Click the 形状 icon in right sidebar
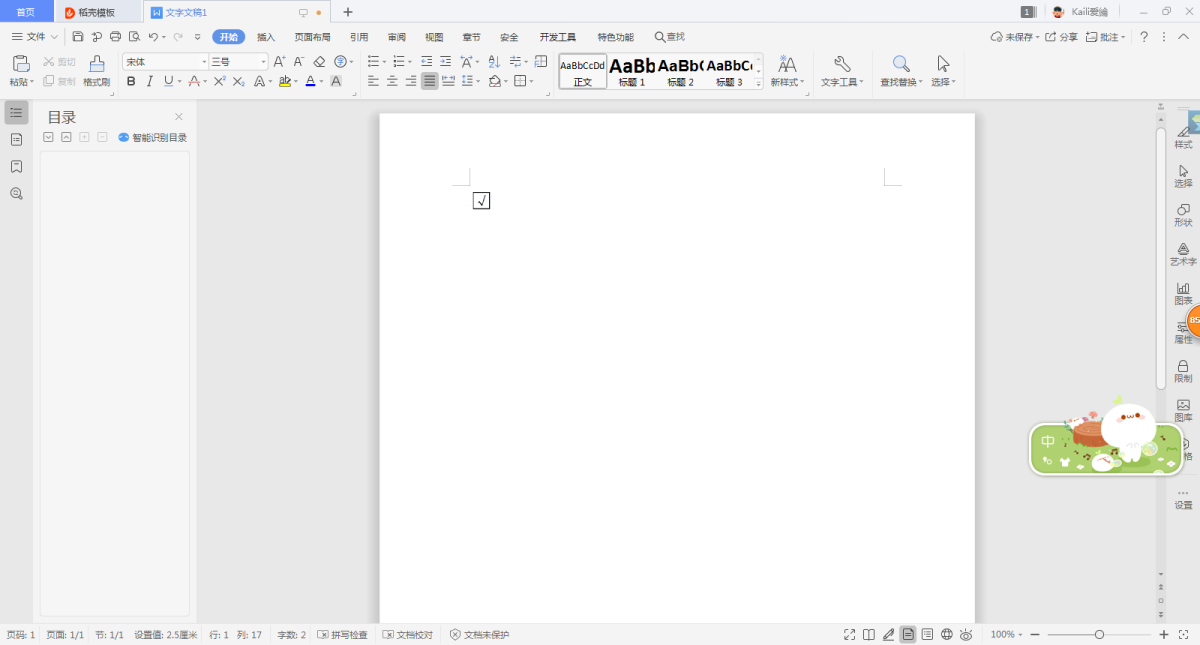 (1183, 214)
